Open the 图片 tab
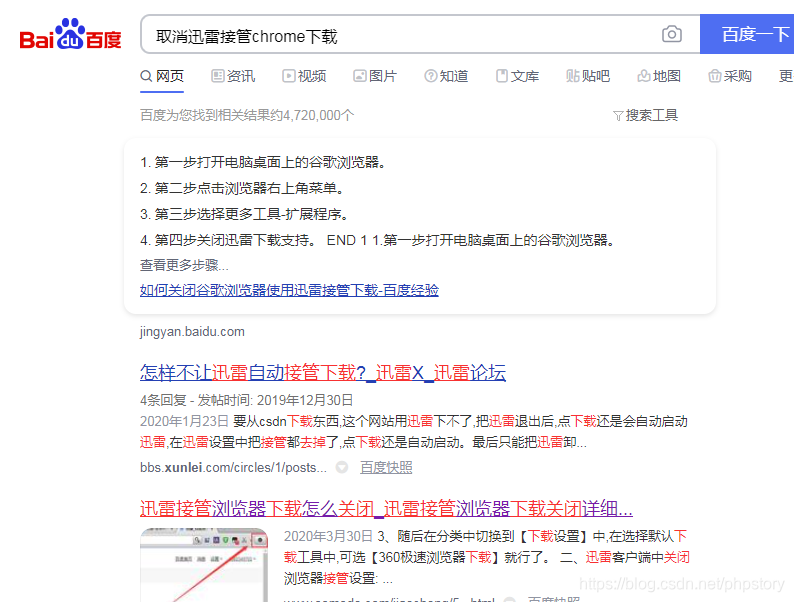 coord(375,76)
